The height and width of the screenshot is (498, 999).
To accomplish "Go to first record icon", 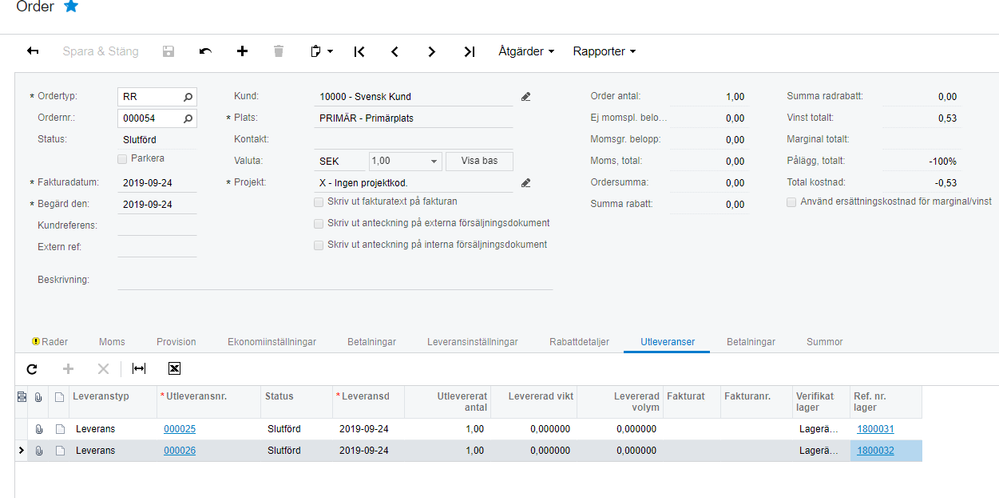I will tap(359, 51).
